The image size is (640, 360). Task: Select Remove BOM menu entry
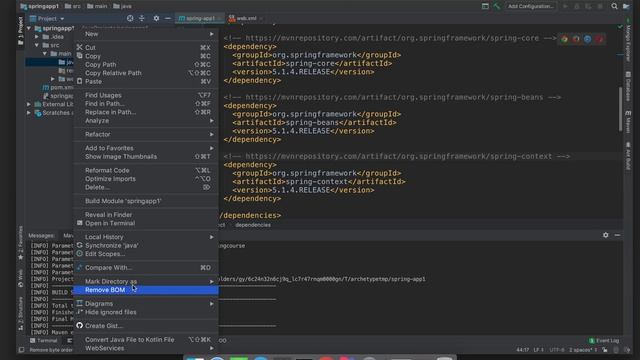146,290
